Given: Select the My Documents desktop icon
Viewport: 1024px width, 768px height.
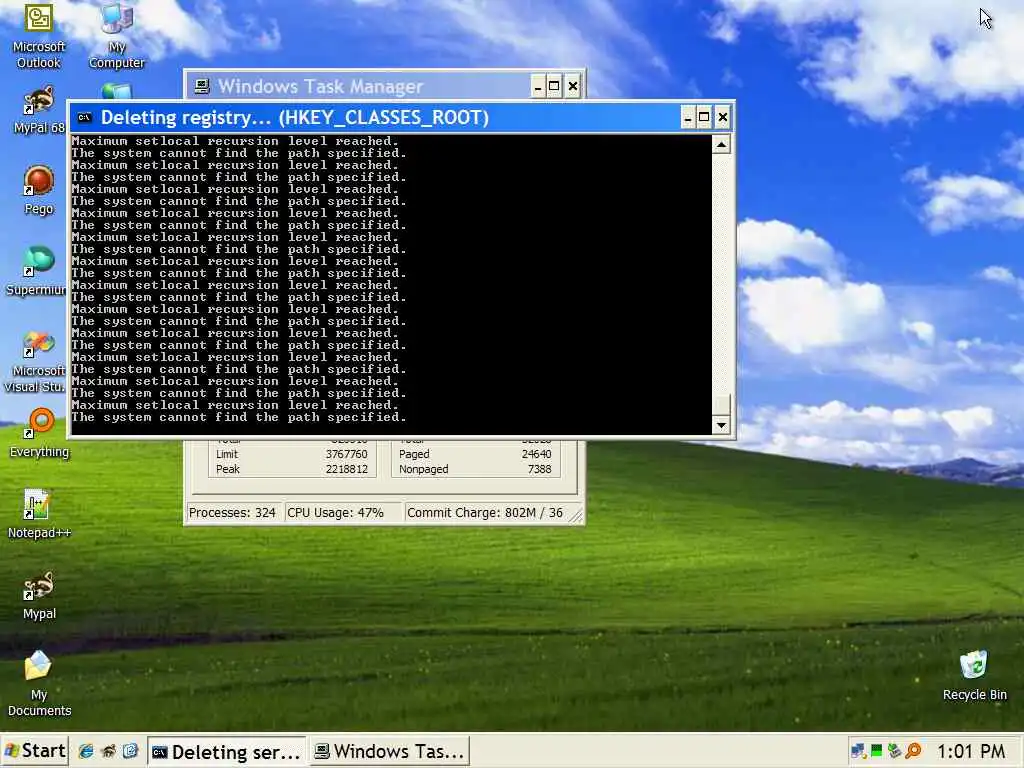Looking at the screenshot, I should pos(39,684).
